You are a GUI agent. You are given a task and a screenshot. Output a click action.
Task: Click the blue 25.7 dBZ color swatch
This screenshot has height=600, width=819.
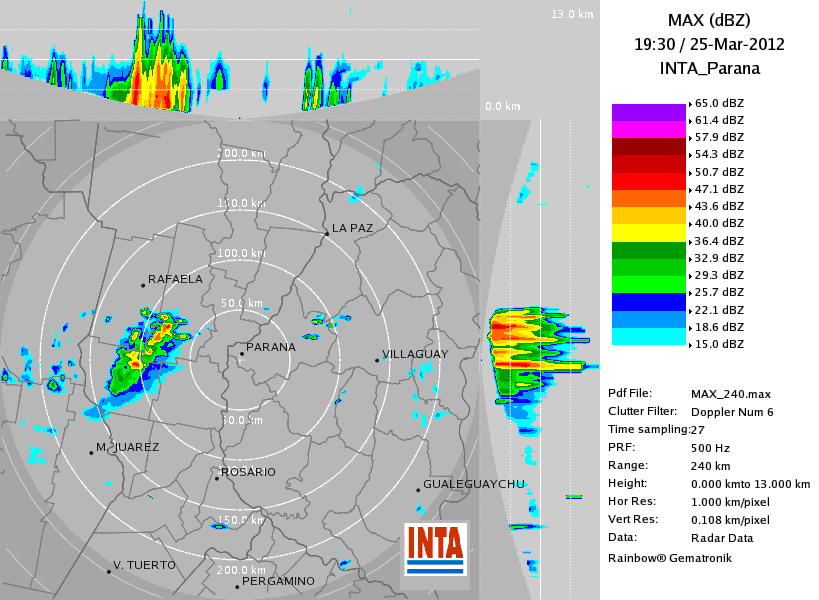pyautogui.click(x=649, y=302)
